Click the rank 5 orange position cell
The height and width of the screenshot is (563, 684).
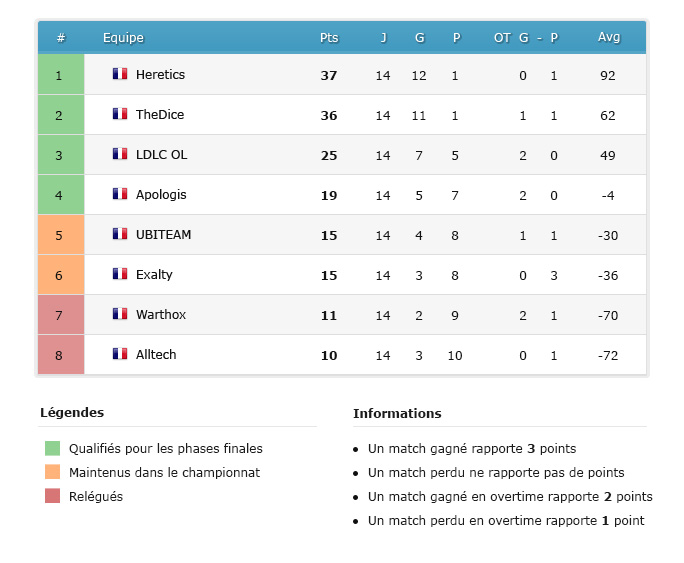[x=59, y=235]
